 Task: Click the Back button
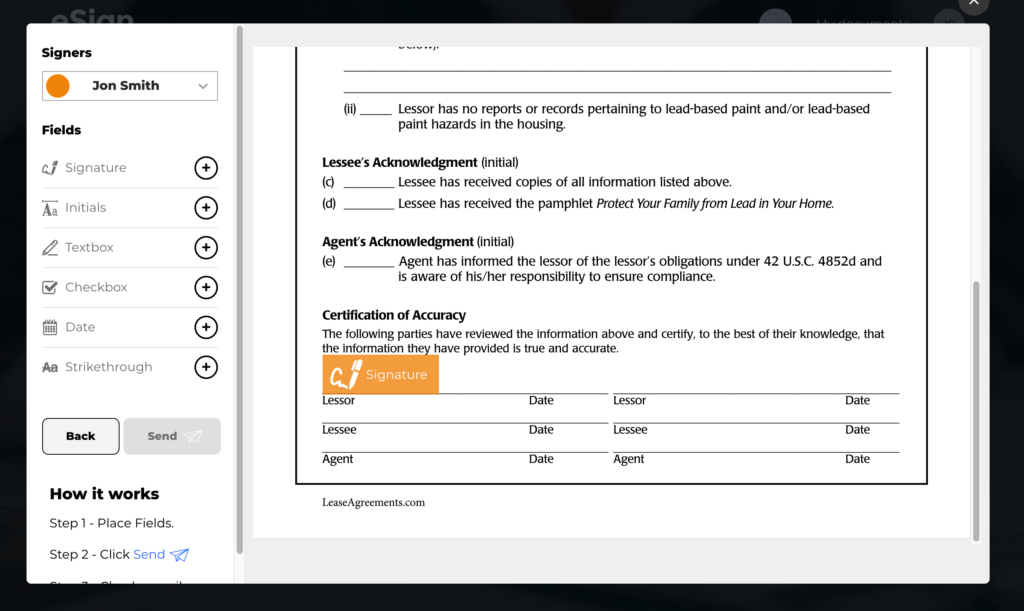(x=80, y=436)
